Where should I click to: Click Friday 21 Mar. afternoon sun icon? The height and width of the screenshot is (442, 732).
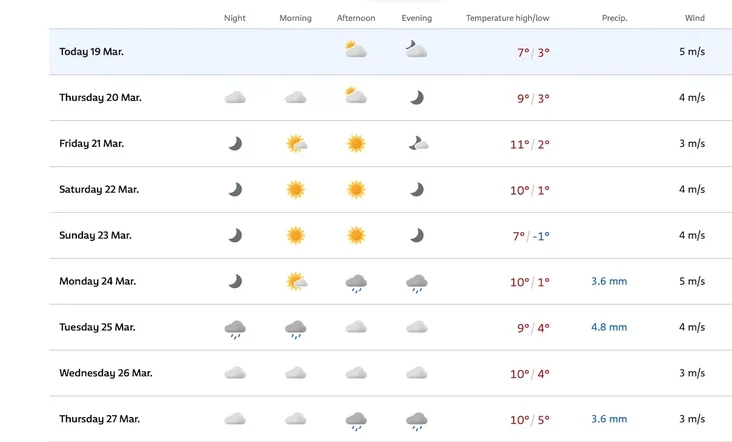(x=356, y=143)
